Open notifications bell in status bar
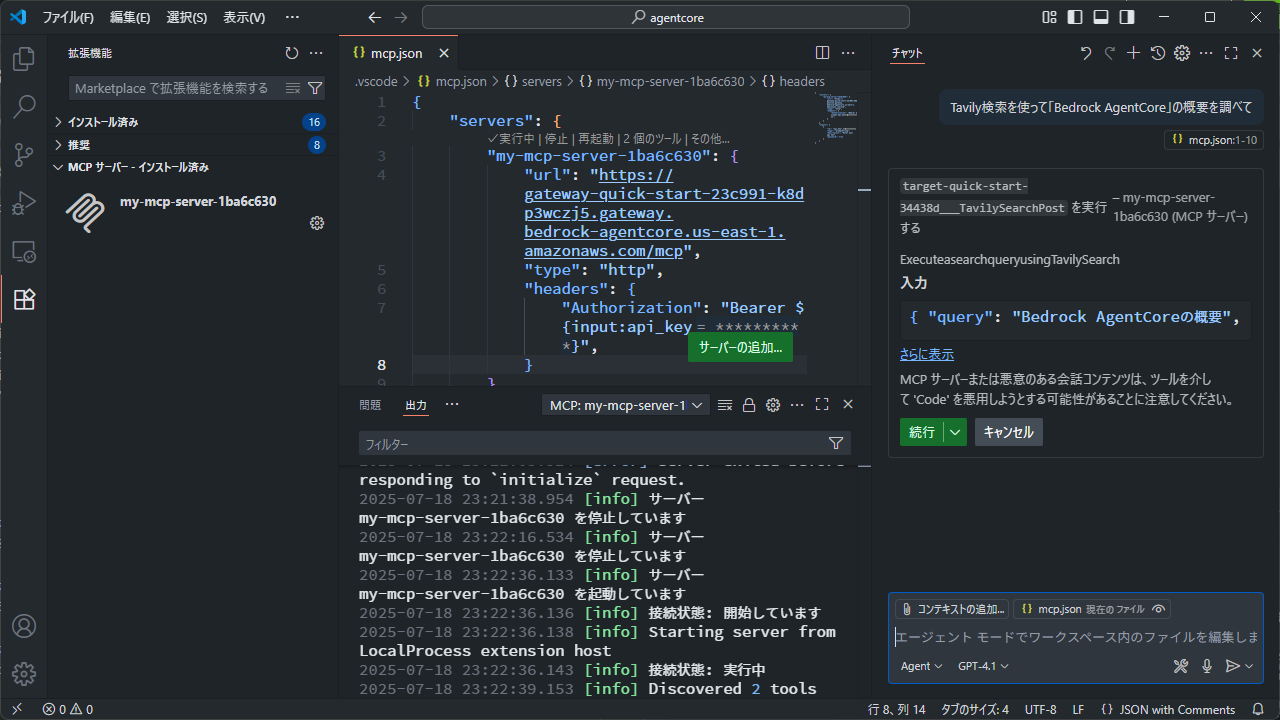Screen dimensions: 1280x720 pos(1258,710)
